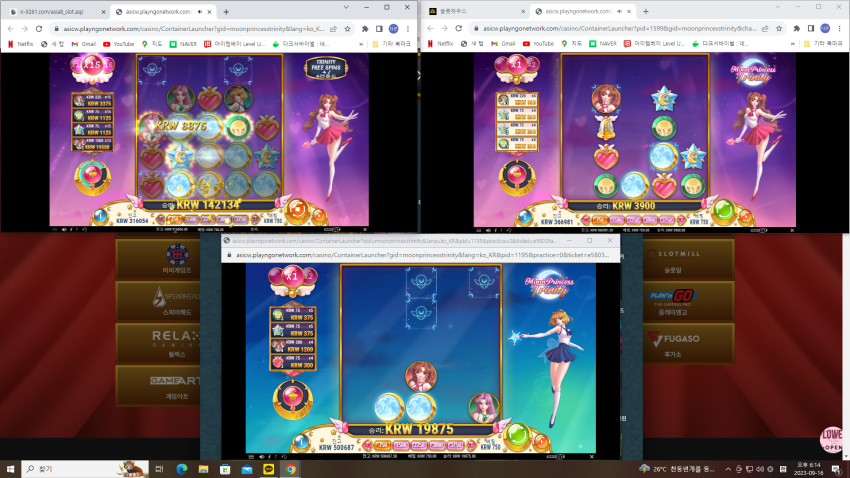Bookmark page with star in top-left window
The height and width of the screenshot is (478, 850).
pos(347,29)
